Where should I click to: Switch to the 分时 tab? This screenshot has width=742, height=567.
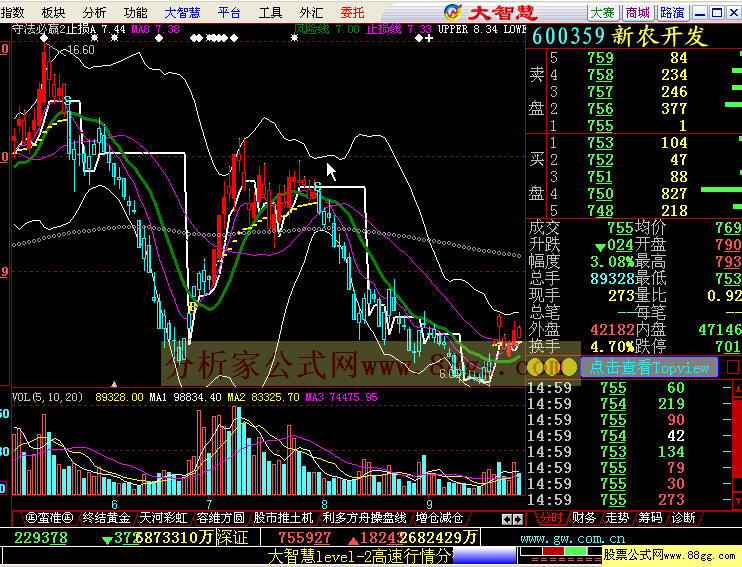coord(551,518)
